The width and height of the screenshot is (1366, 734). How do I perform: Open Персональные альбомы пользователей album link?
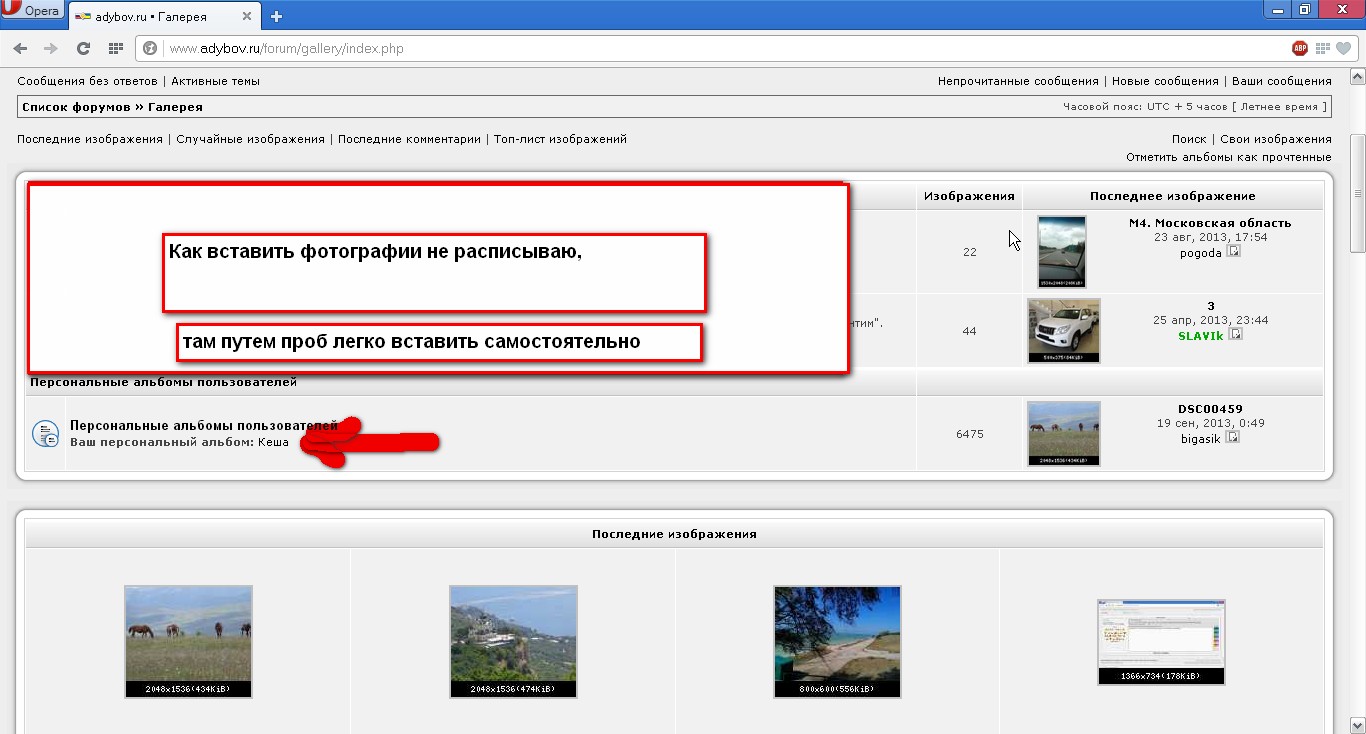pos(203,425)
